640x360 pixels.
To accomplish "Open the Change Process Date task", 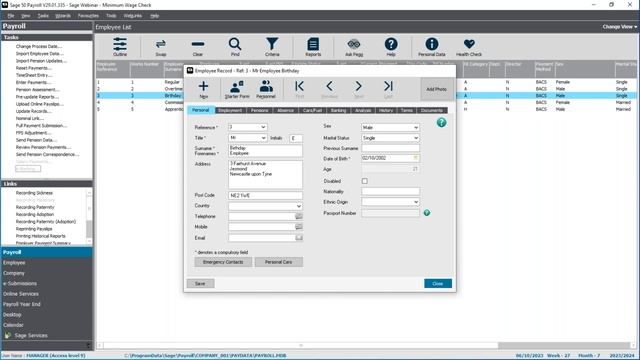I will (x=39, y=47).
